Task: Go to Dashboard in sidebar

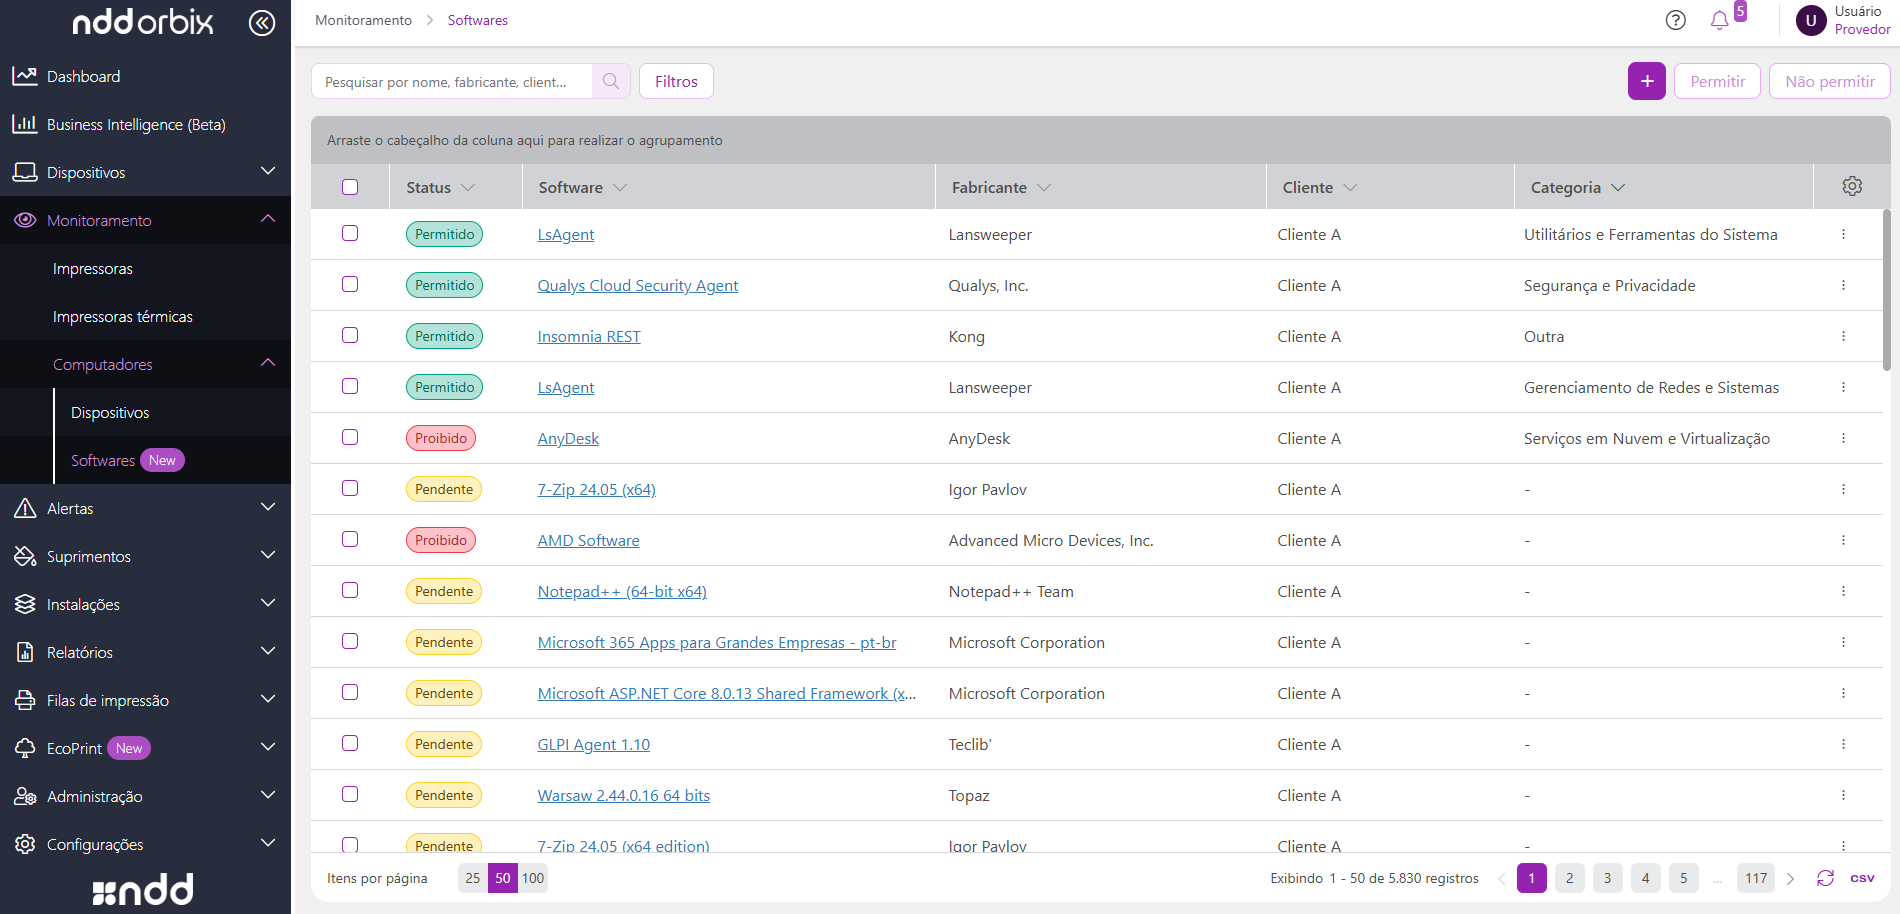Action: 83,76
